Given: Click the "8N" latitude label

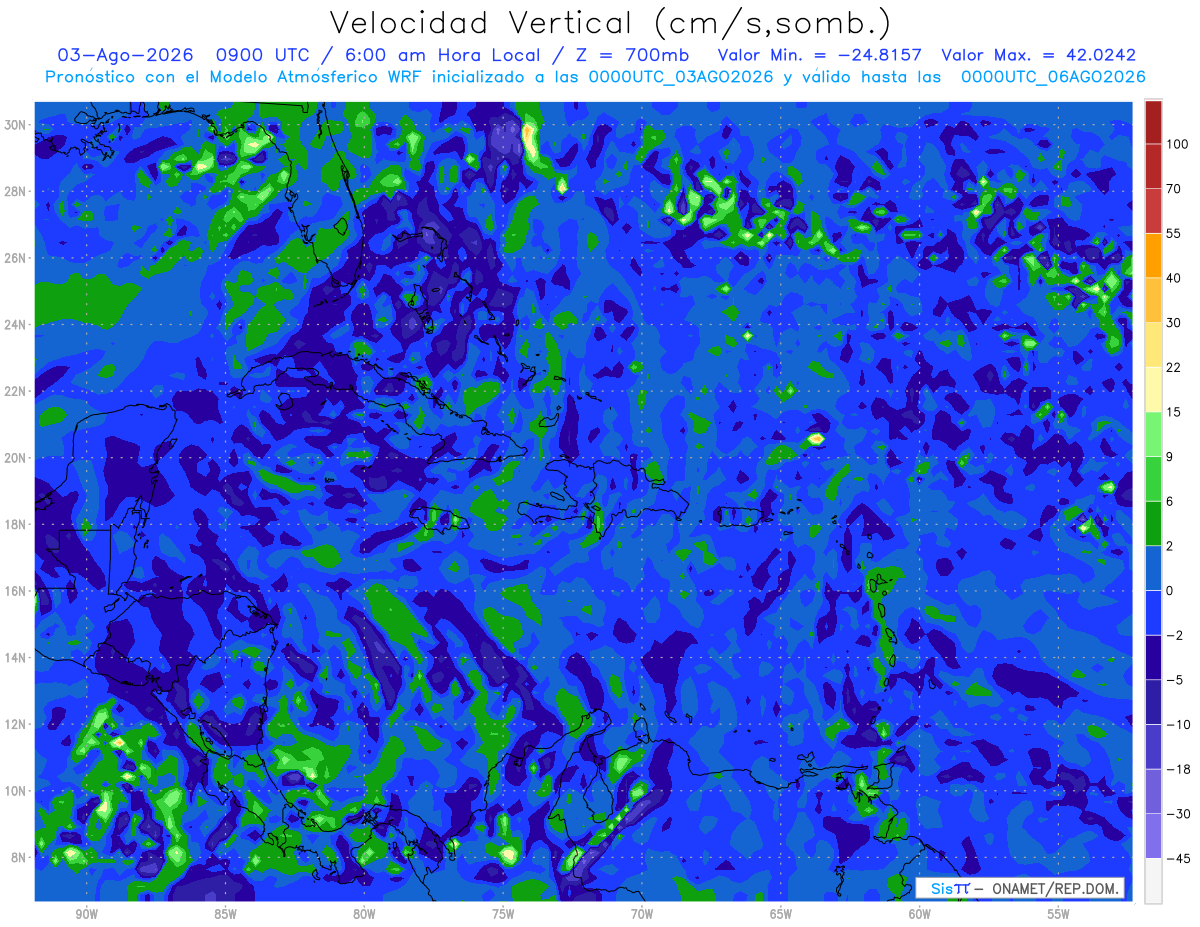Looking at the screenshot, I should coord(19,858).
